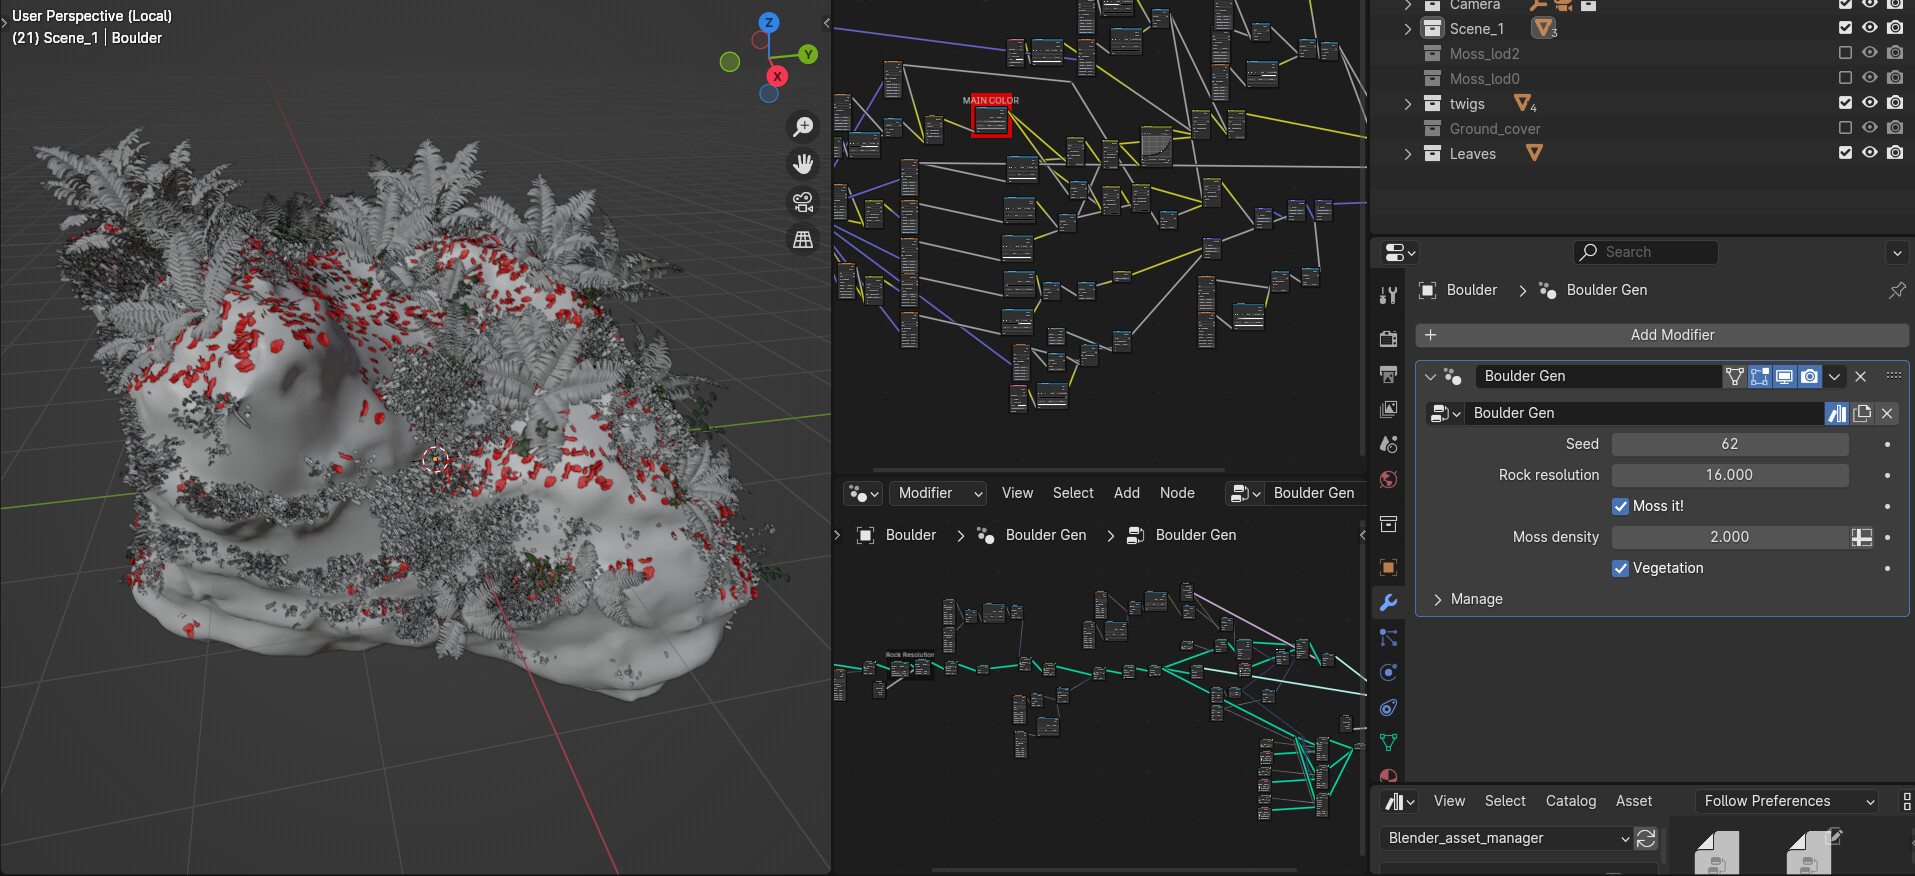
Task: Select the pan hand viewport tool
Action: pos(803,164)
